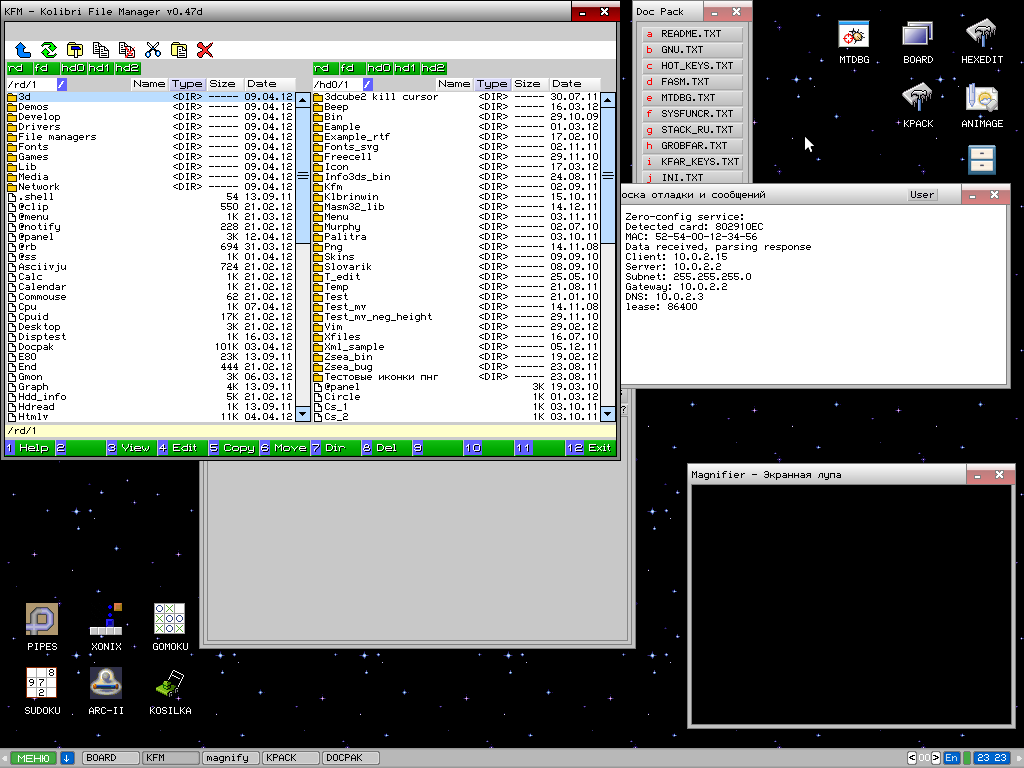This screenshot has width=1024, height=768.
Task: Open the HEXEDIT desktop icon
Action: (x=981, y=42)
